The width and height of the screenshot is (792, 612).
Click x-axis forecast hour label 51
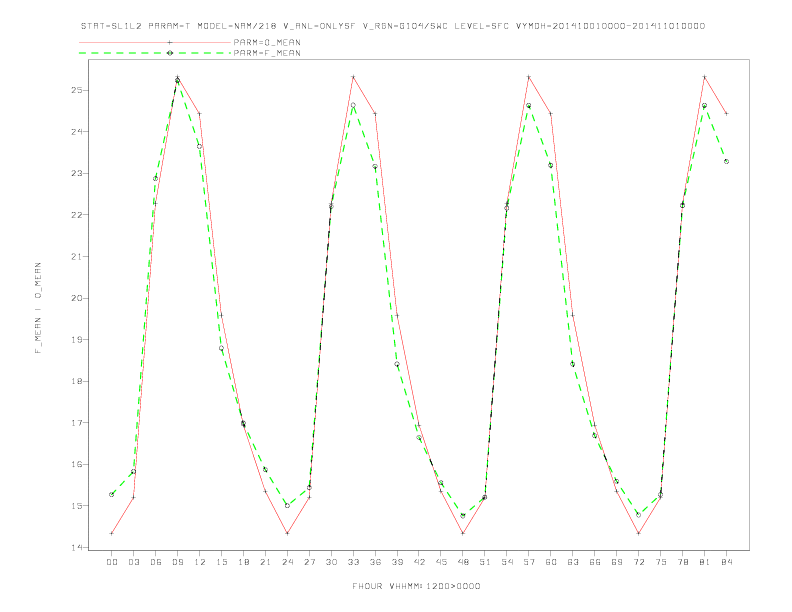pyautogui.click(x=485, y=562)
